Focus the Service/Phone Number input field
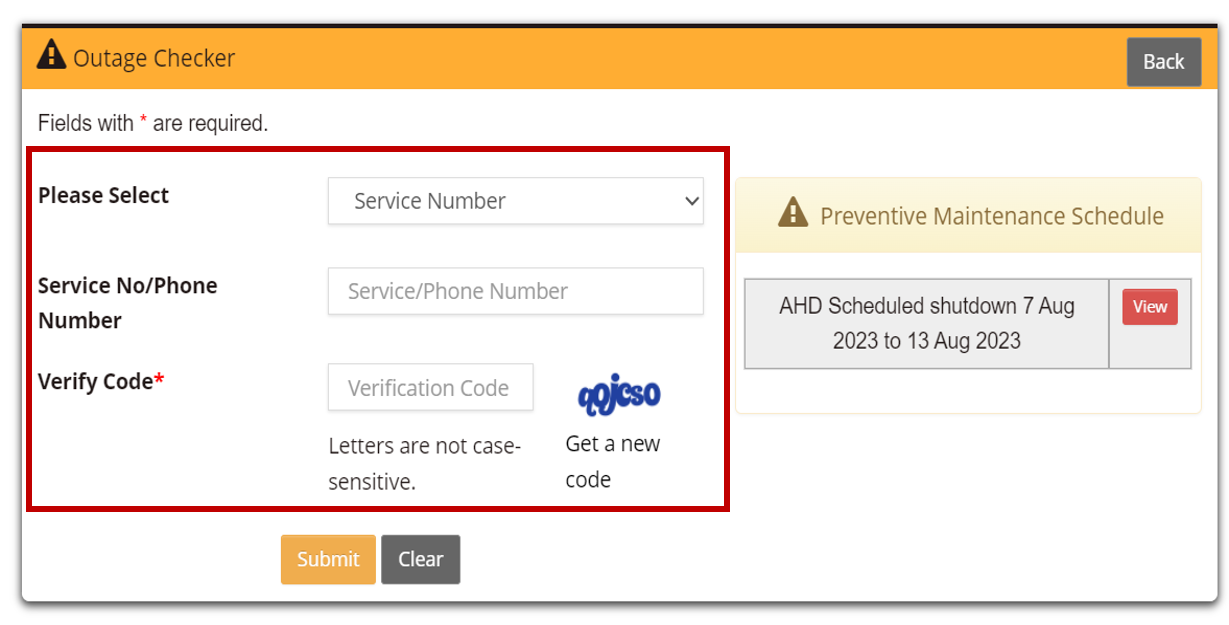The image size is (1229, 625). click(x=515, y=291)
